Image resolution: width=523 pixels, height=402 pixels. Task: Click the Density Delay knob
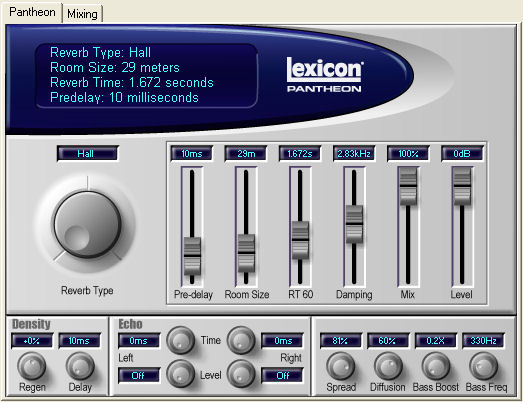tap(80, 366)
